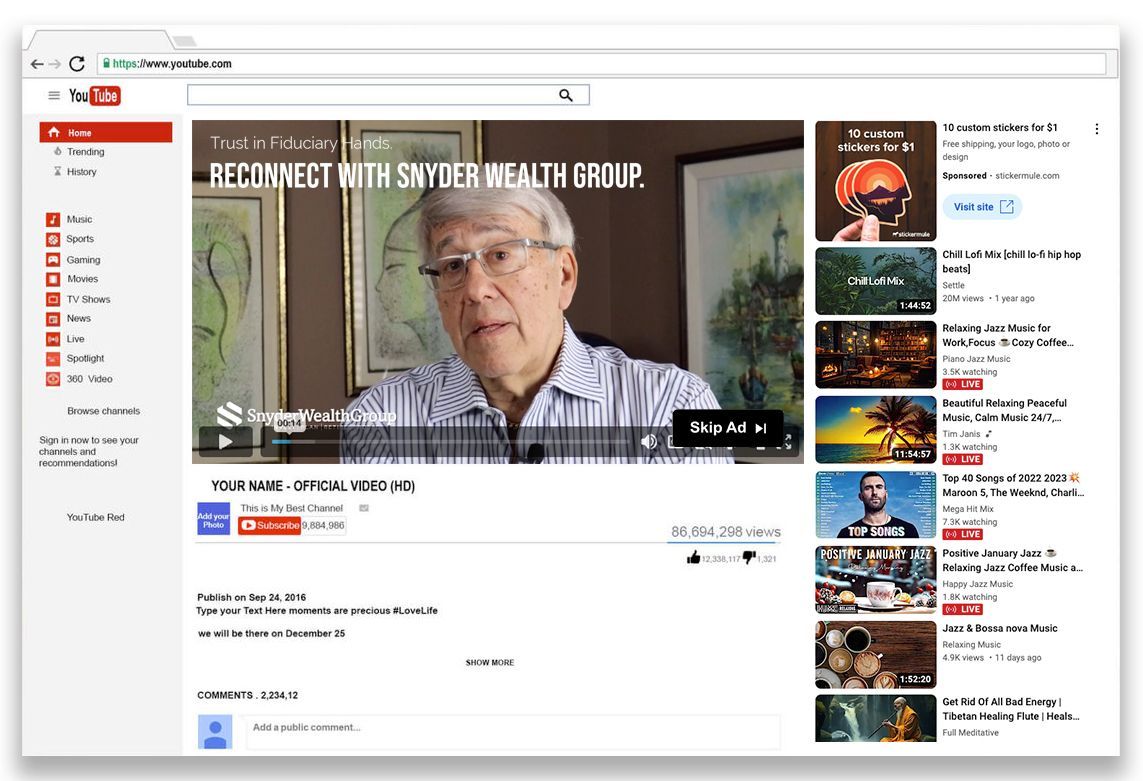The height and width of the screenshot is (781, 1143).
Task: Open Relaxing Jazz Music for Work thumbnail
Action: [x=875, y=354]
